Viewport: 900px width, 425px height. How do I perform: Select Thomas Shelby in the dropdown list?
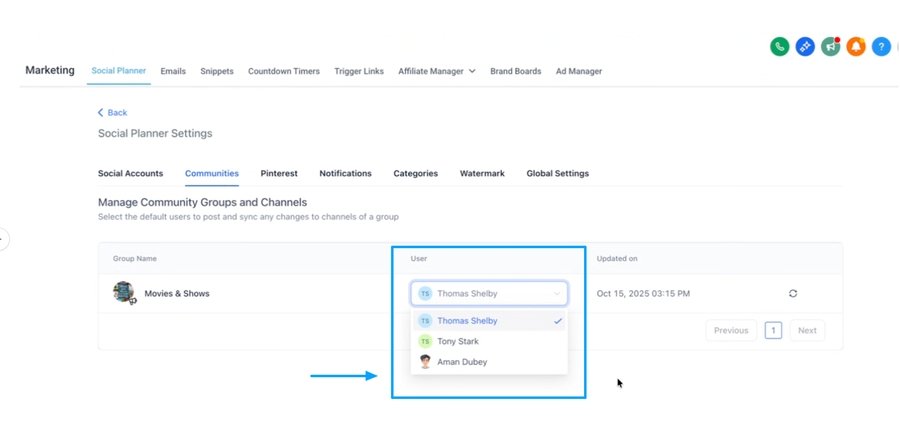467,321
